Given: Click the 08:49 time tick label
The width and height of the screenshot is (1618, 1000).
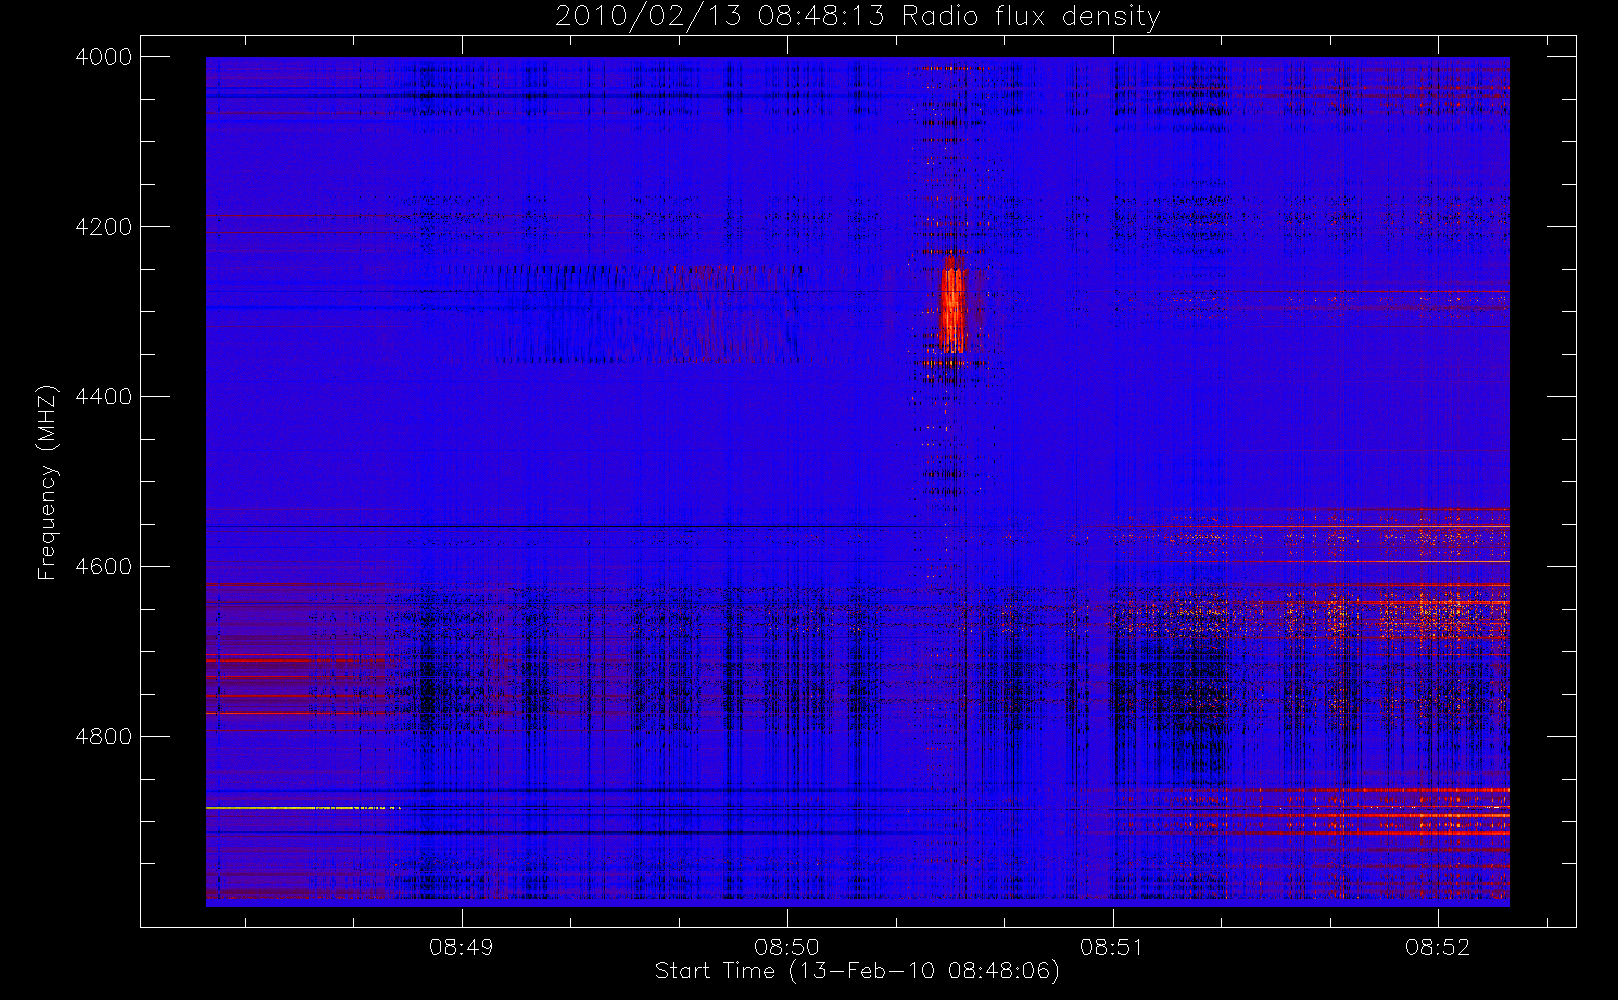Looking at the screenshot, I should click(461, 947).
